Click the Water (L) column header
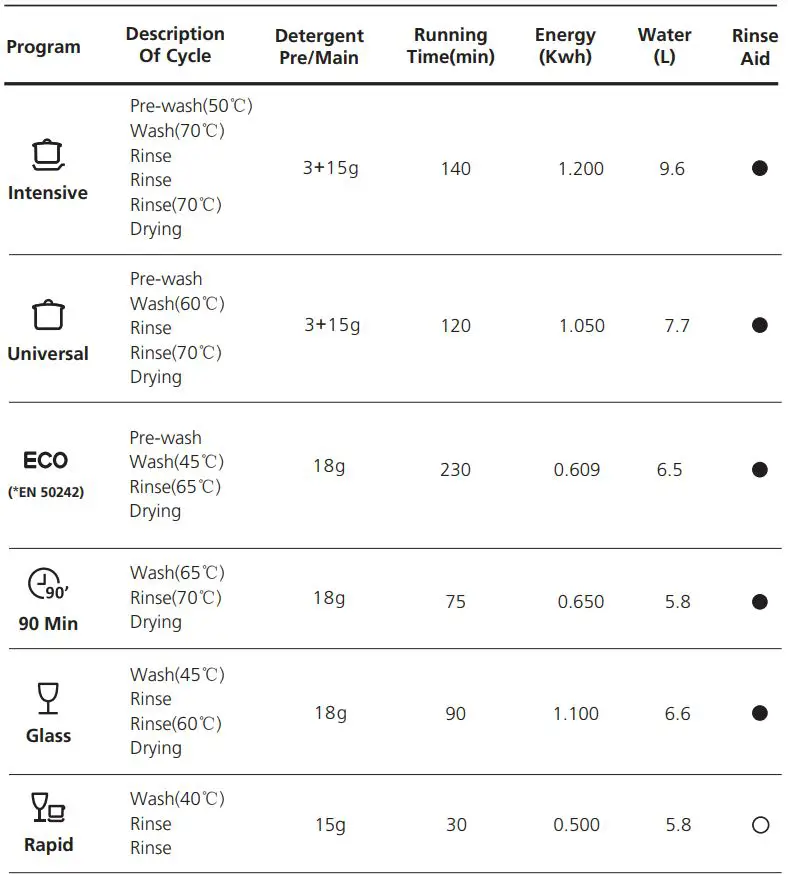Viewport: 788px width, 874px height. 664,47
